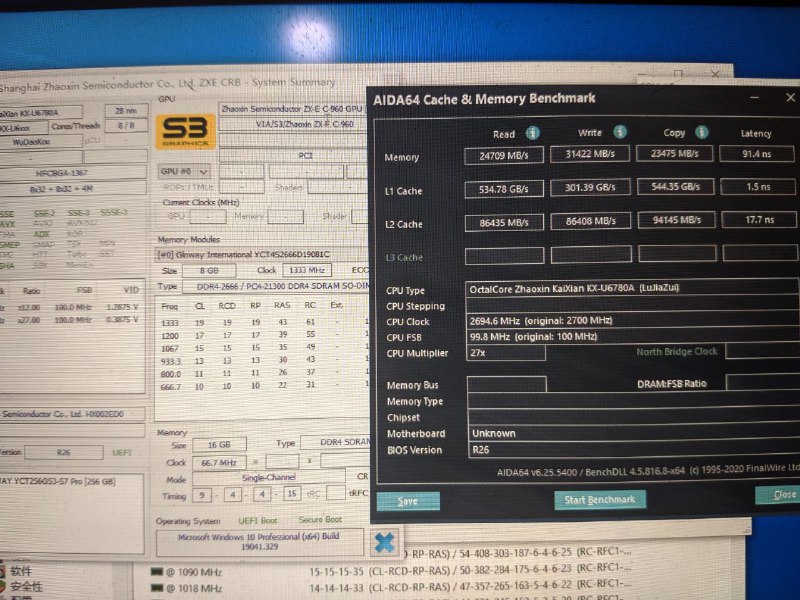This screenshot has width=800, height=600.
Task: Click BIOS Version field R26 in AIDA64
Action: [x=634, y=449]
